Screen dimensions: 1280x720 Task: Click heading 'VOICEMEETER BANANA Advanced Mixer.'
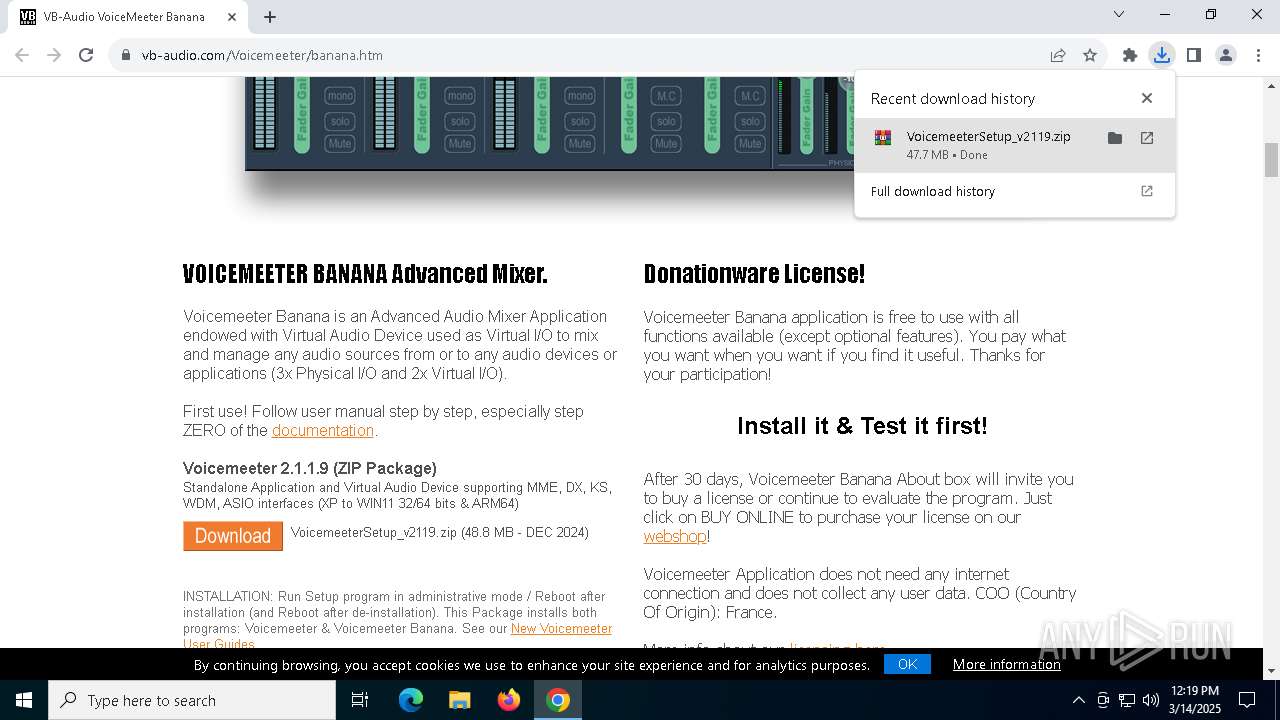pyautogui.click(x=365, y=274)
